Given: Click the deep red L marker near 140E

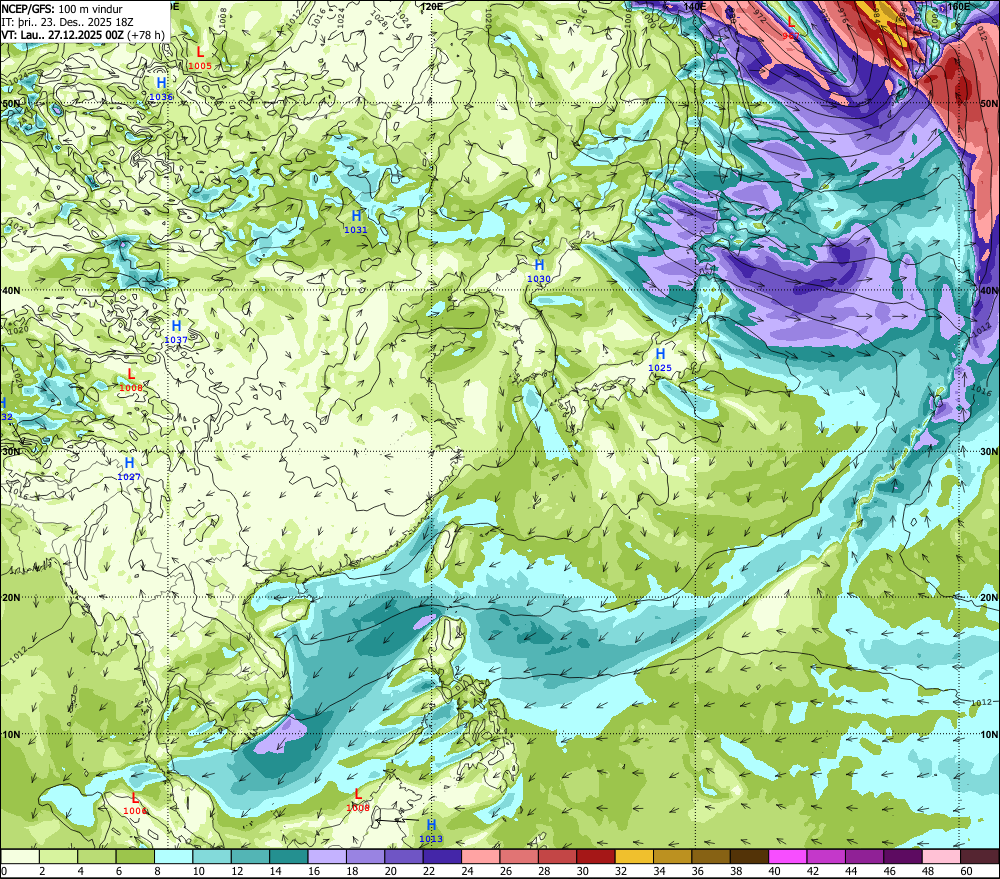Looking at the screenshot, I should pyautogui.click(x=791, y=28).
